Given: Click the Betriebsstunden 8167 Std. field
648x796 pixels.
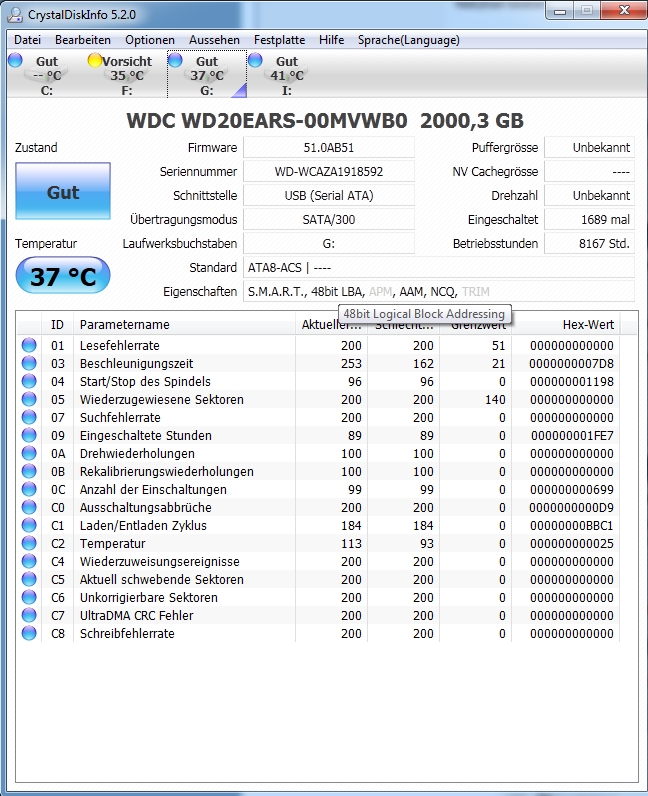Looking at the screenshot, I should pyautogui.click(x=590, y=244).
